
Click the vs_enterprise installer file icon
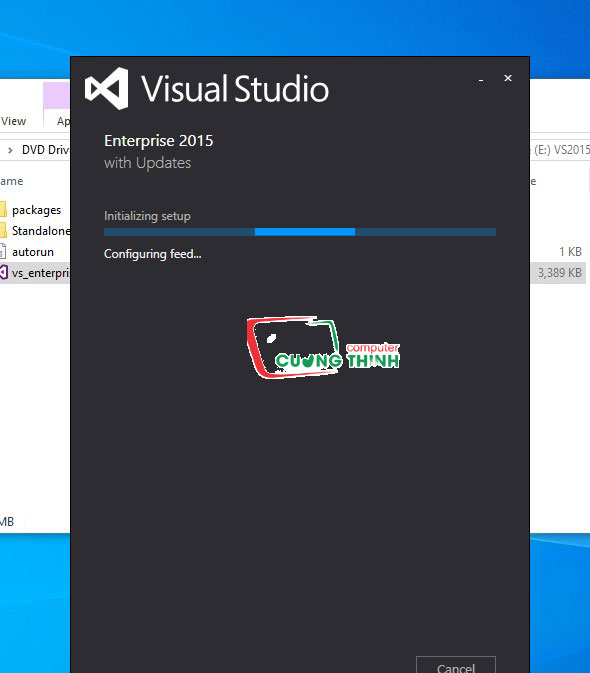(4, 273)
